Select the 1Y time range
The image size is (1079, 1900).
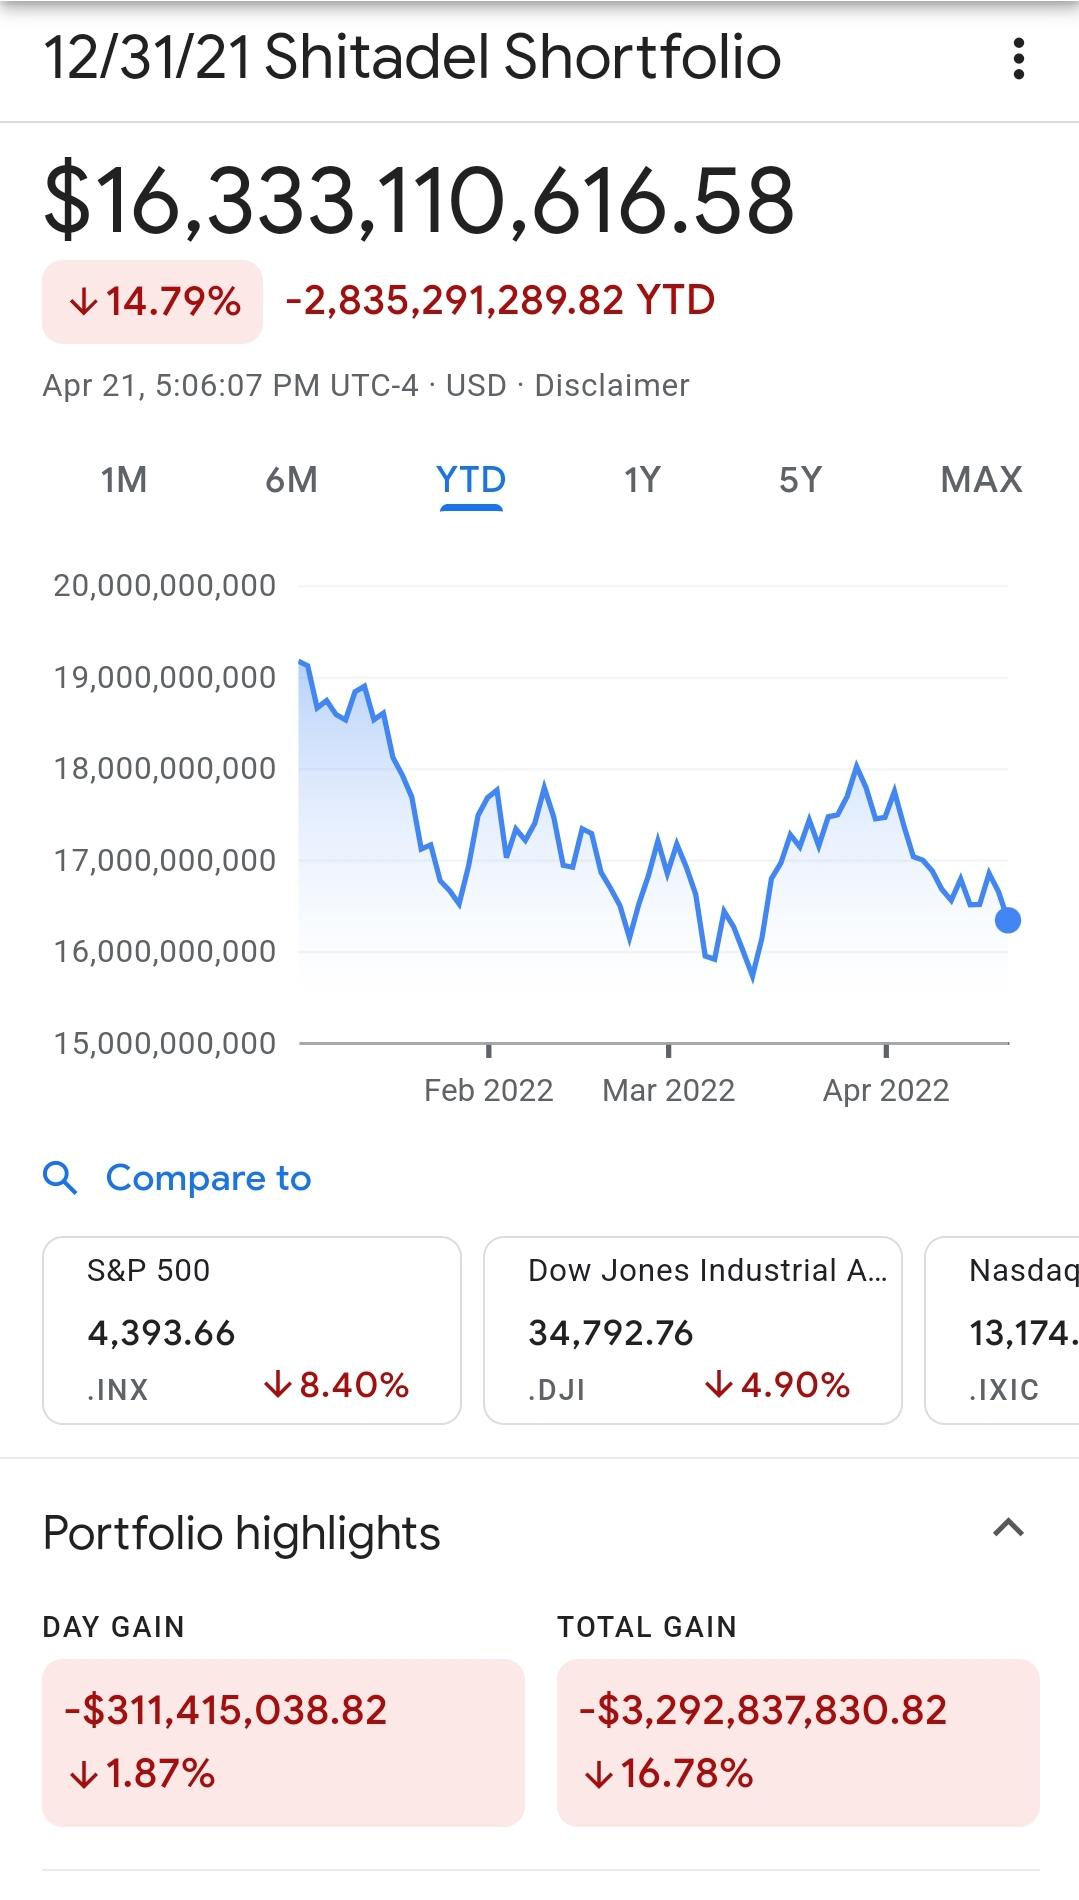click(642, 480)
